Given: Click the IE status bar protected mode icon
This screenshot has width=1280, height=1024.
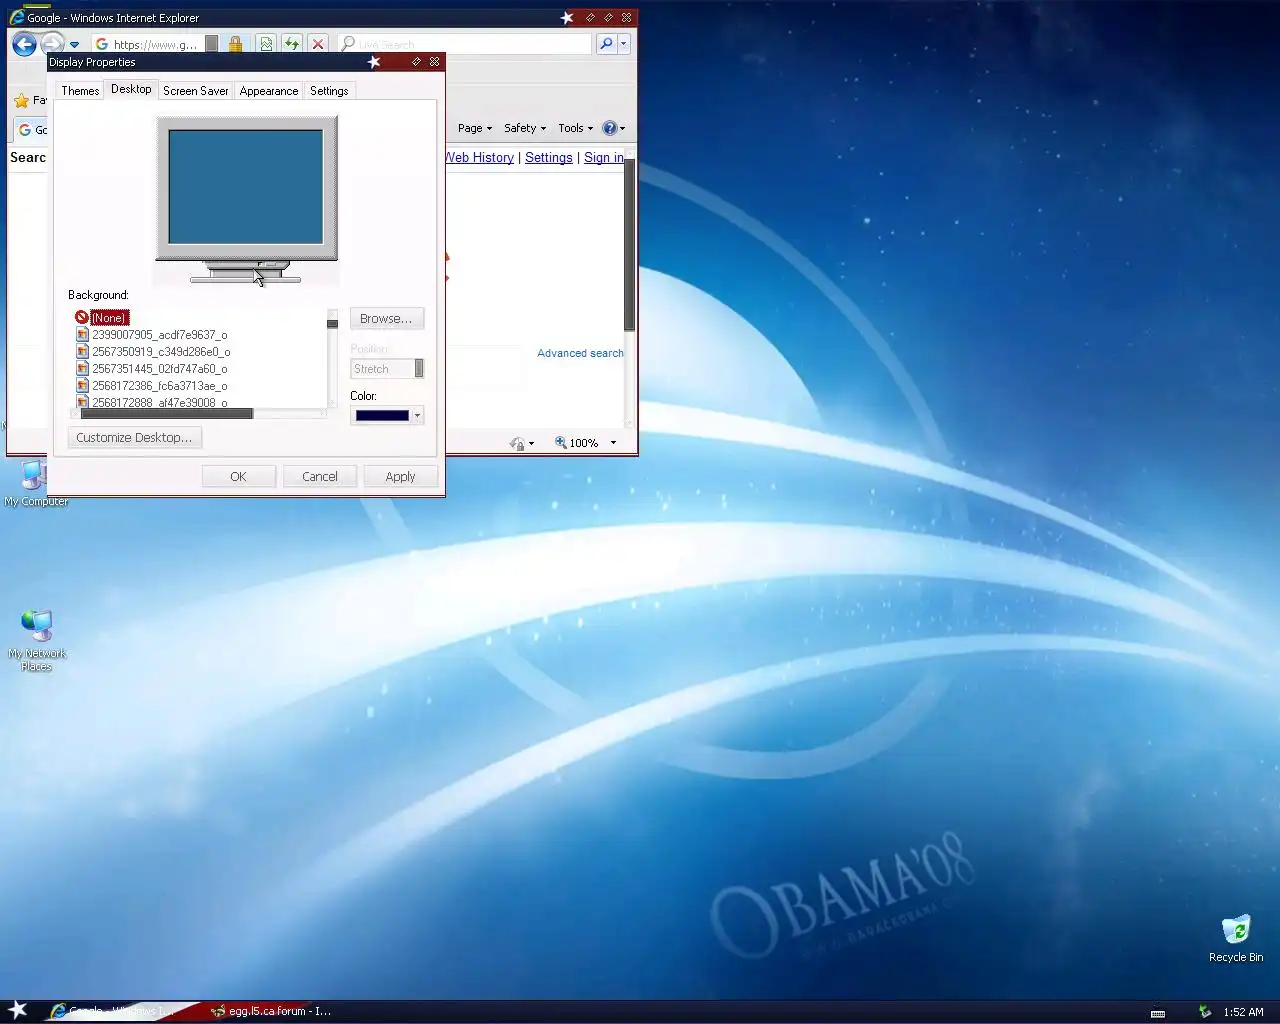Looking at the screenshot, I should [x=517, y=443].
